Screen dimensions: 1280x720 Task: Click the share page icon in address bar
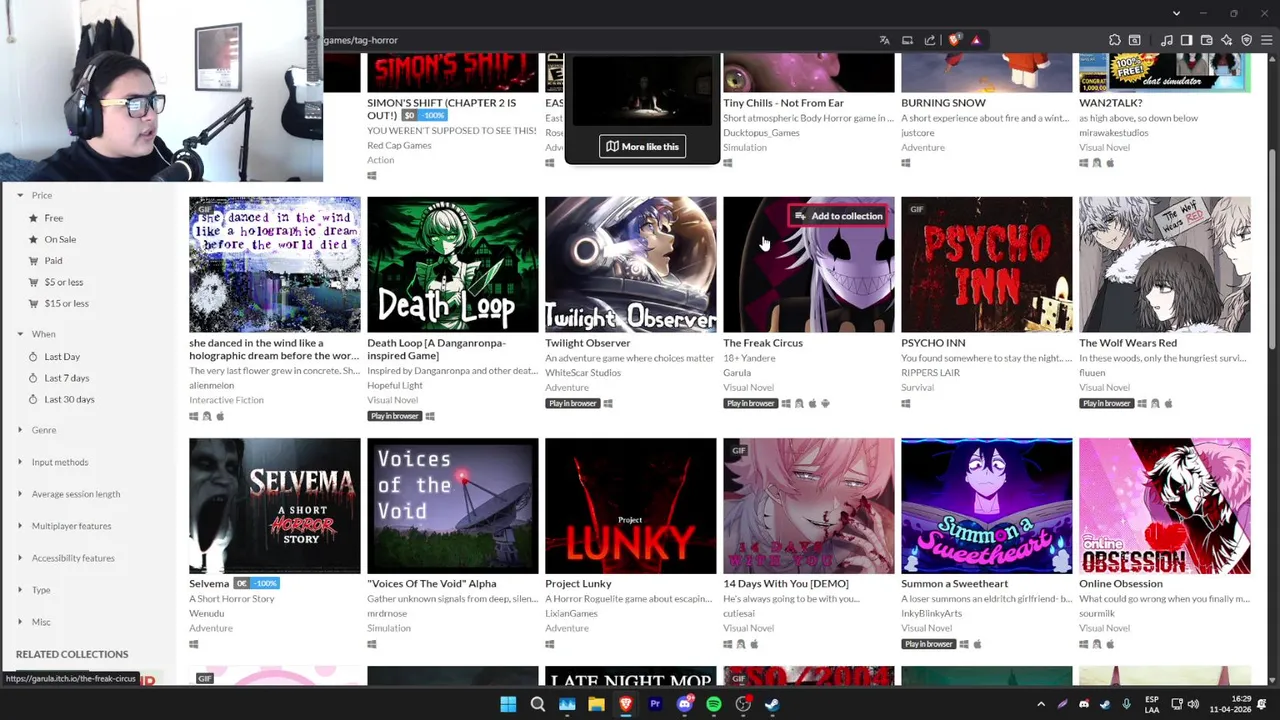click(930, 40)
